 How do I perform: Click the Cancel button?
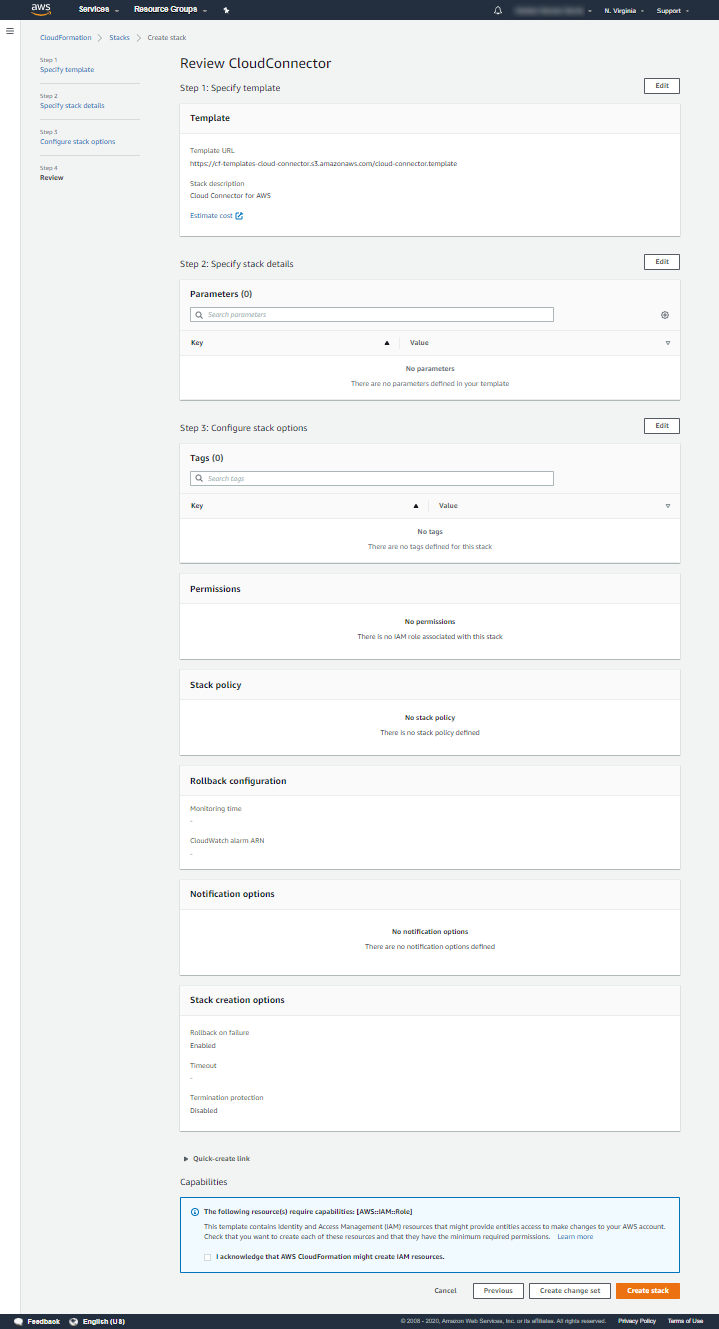pos(446,1291)
